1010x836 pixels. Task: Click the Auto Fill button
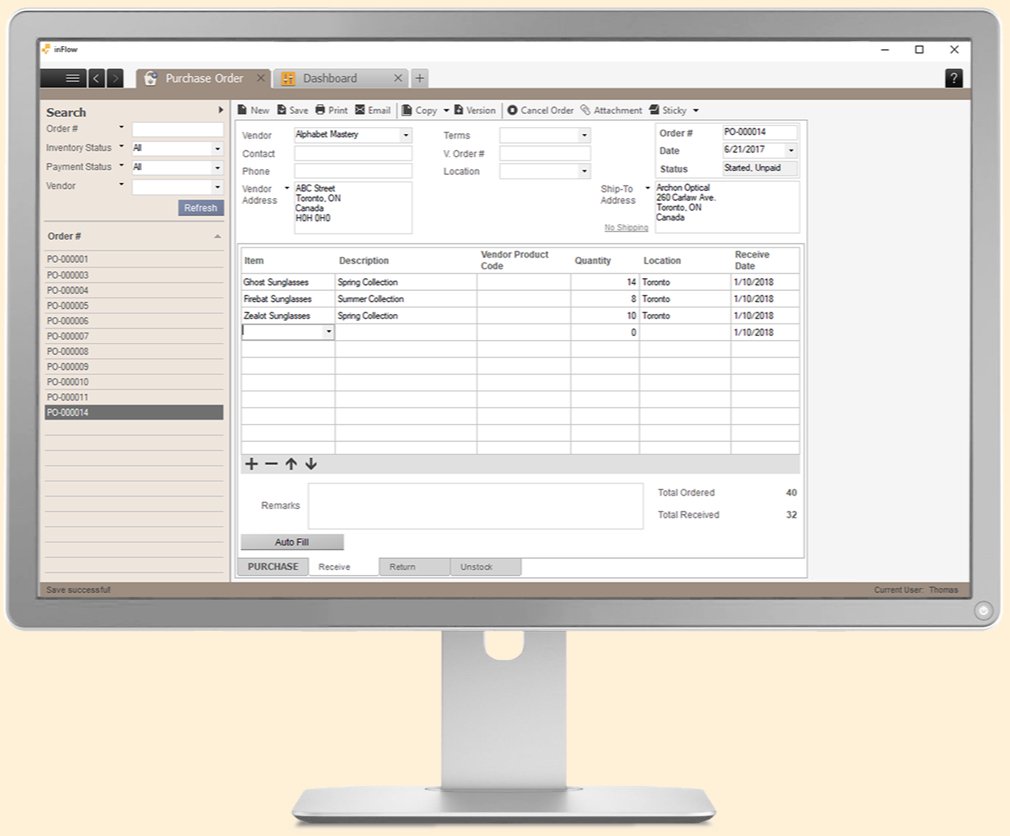pyautogui.click(x=291, y=541)
